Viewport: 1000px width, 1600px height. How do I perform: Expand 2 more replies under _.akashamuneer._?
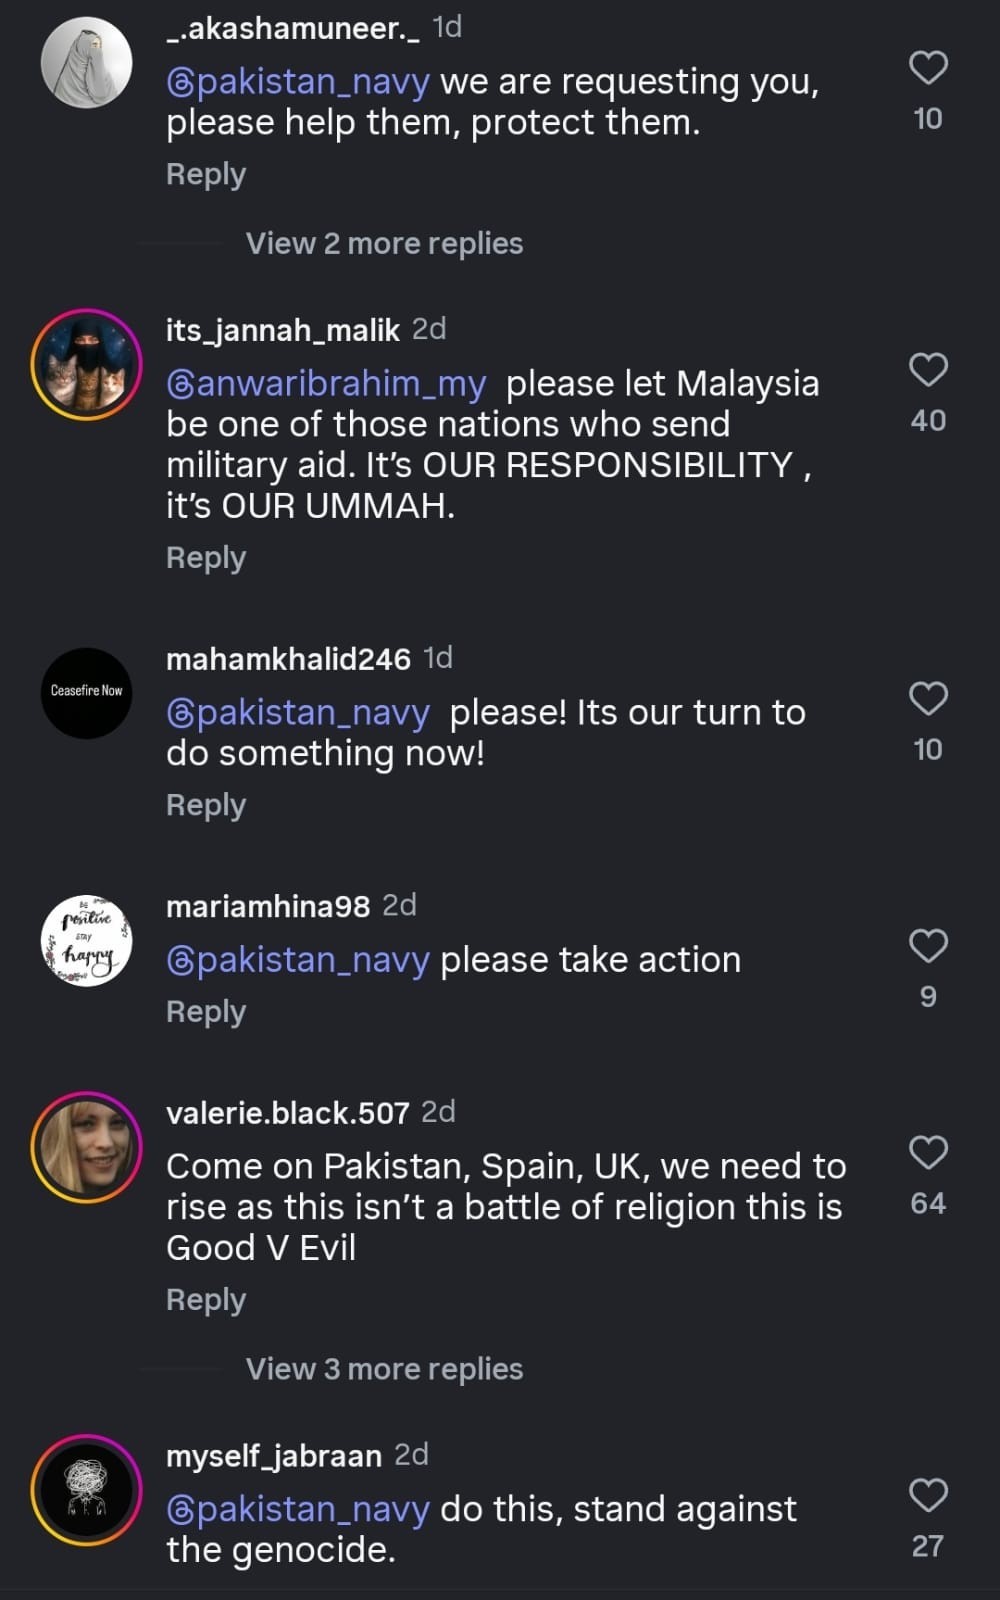(384, 243)
